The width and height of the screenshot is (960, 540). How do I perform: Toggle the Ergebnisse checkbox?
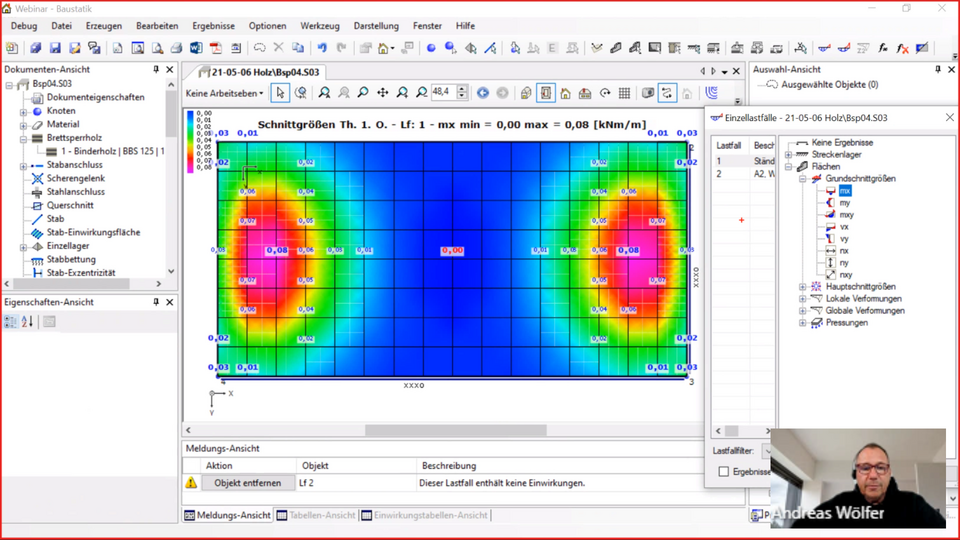point(723,471)
